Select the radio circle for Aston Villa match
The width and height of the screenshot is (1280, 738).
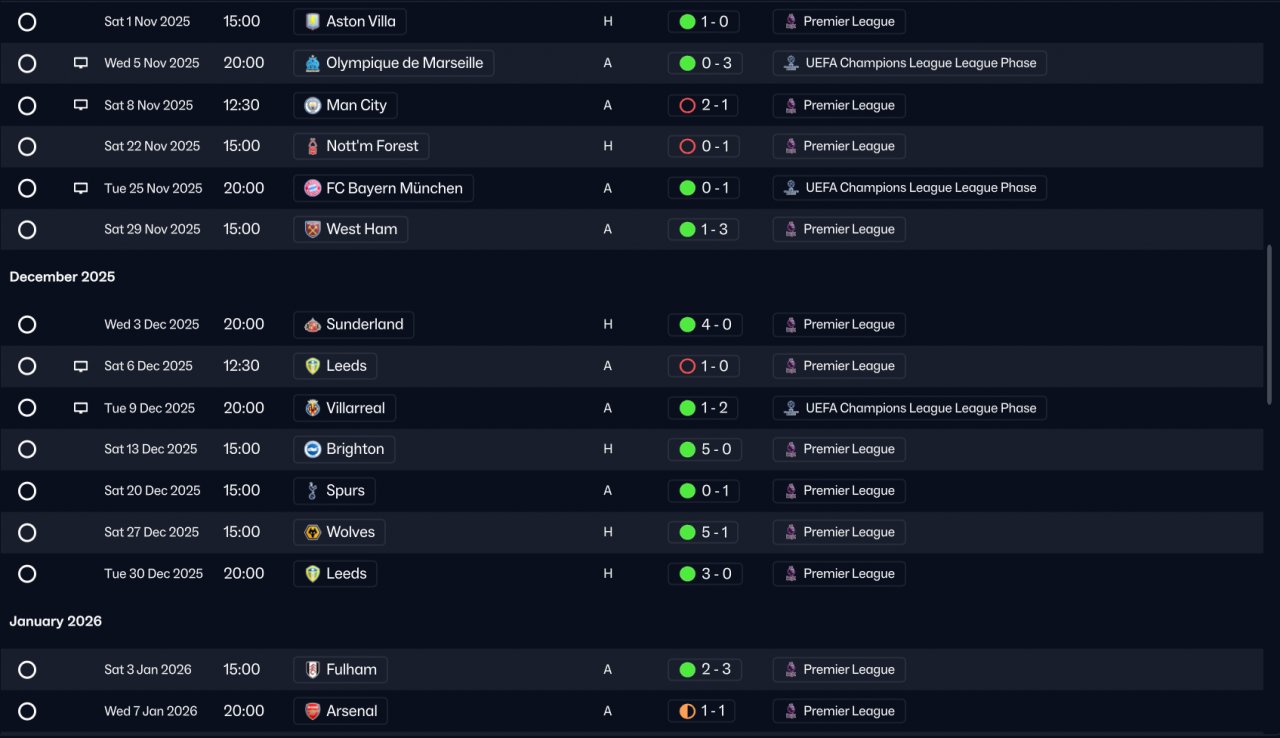click(27, 22)
